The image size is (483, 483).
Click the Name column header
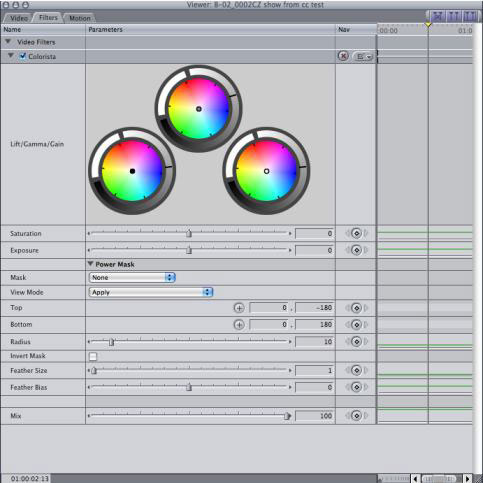[x=12, y=29]
